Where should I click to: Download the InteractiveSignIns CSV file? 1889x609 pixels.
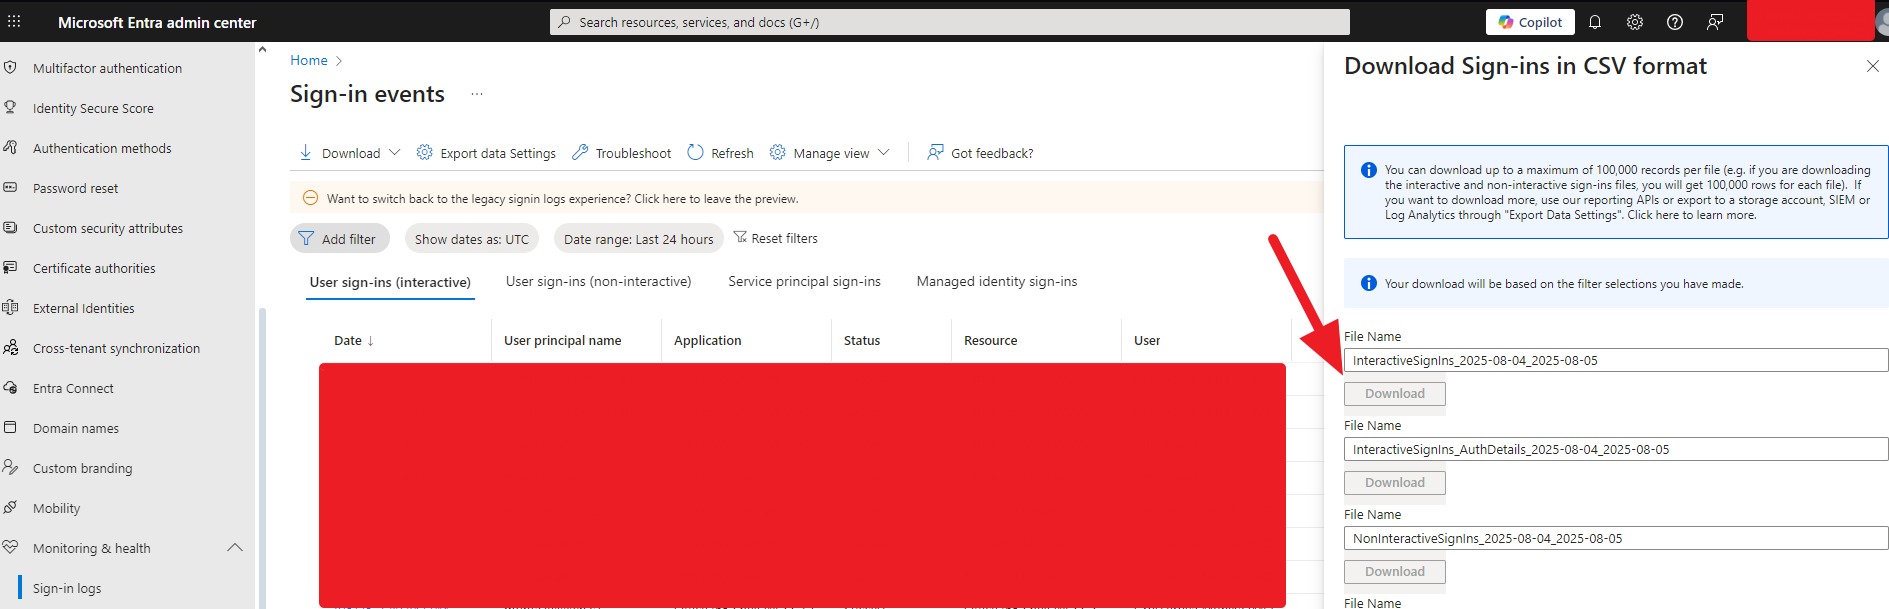pyautogui.click(x=1395, y=394)
